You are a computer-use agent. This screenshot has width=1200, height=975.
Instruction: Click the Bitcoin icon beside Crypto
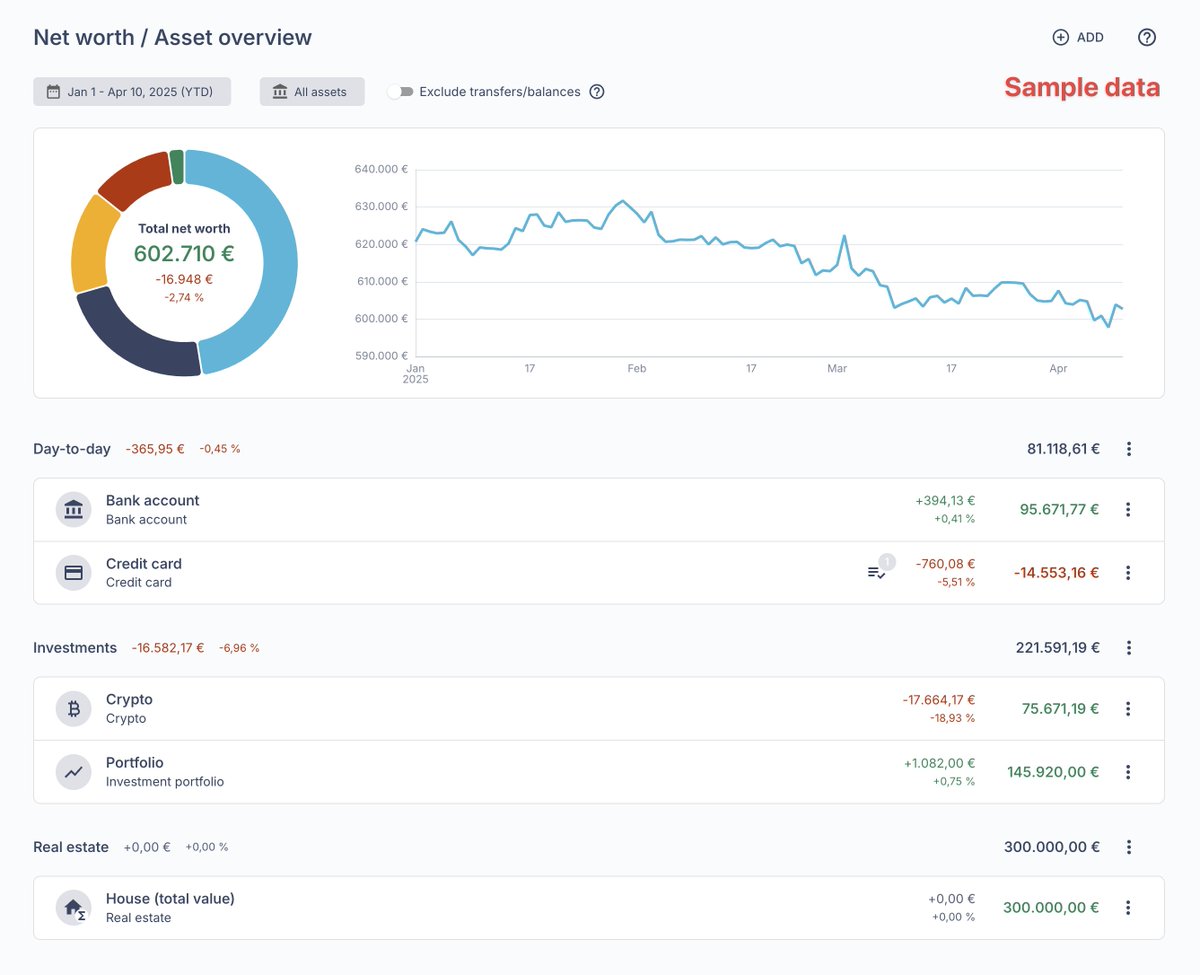click(x=73, y=708)
